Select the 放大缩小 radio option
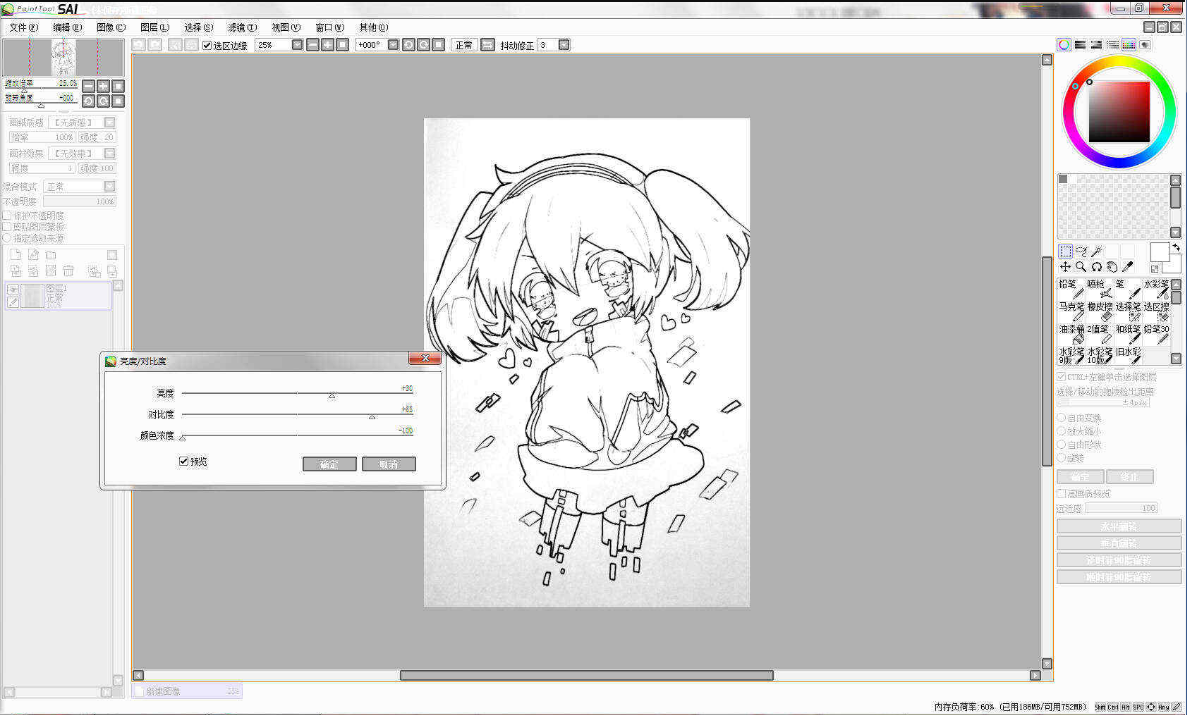Image resolution: width=1187 pixels, height=715 pixels. (x=1061, y=431)
